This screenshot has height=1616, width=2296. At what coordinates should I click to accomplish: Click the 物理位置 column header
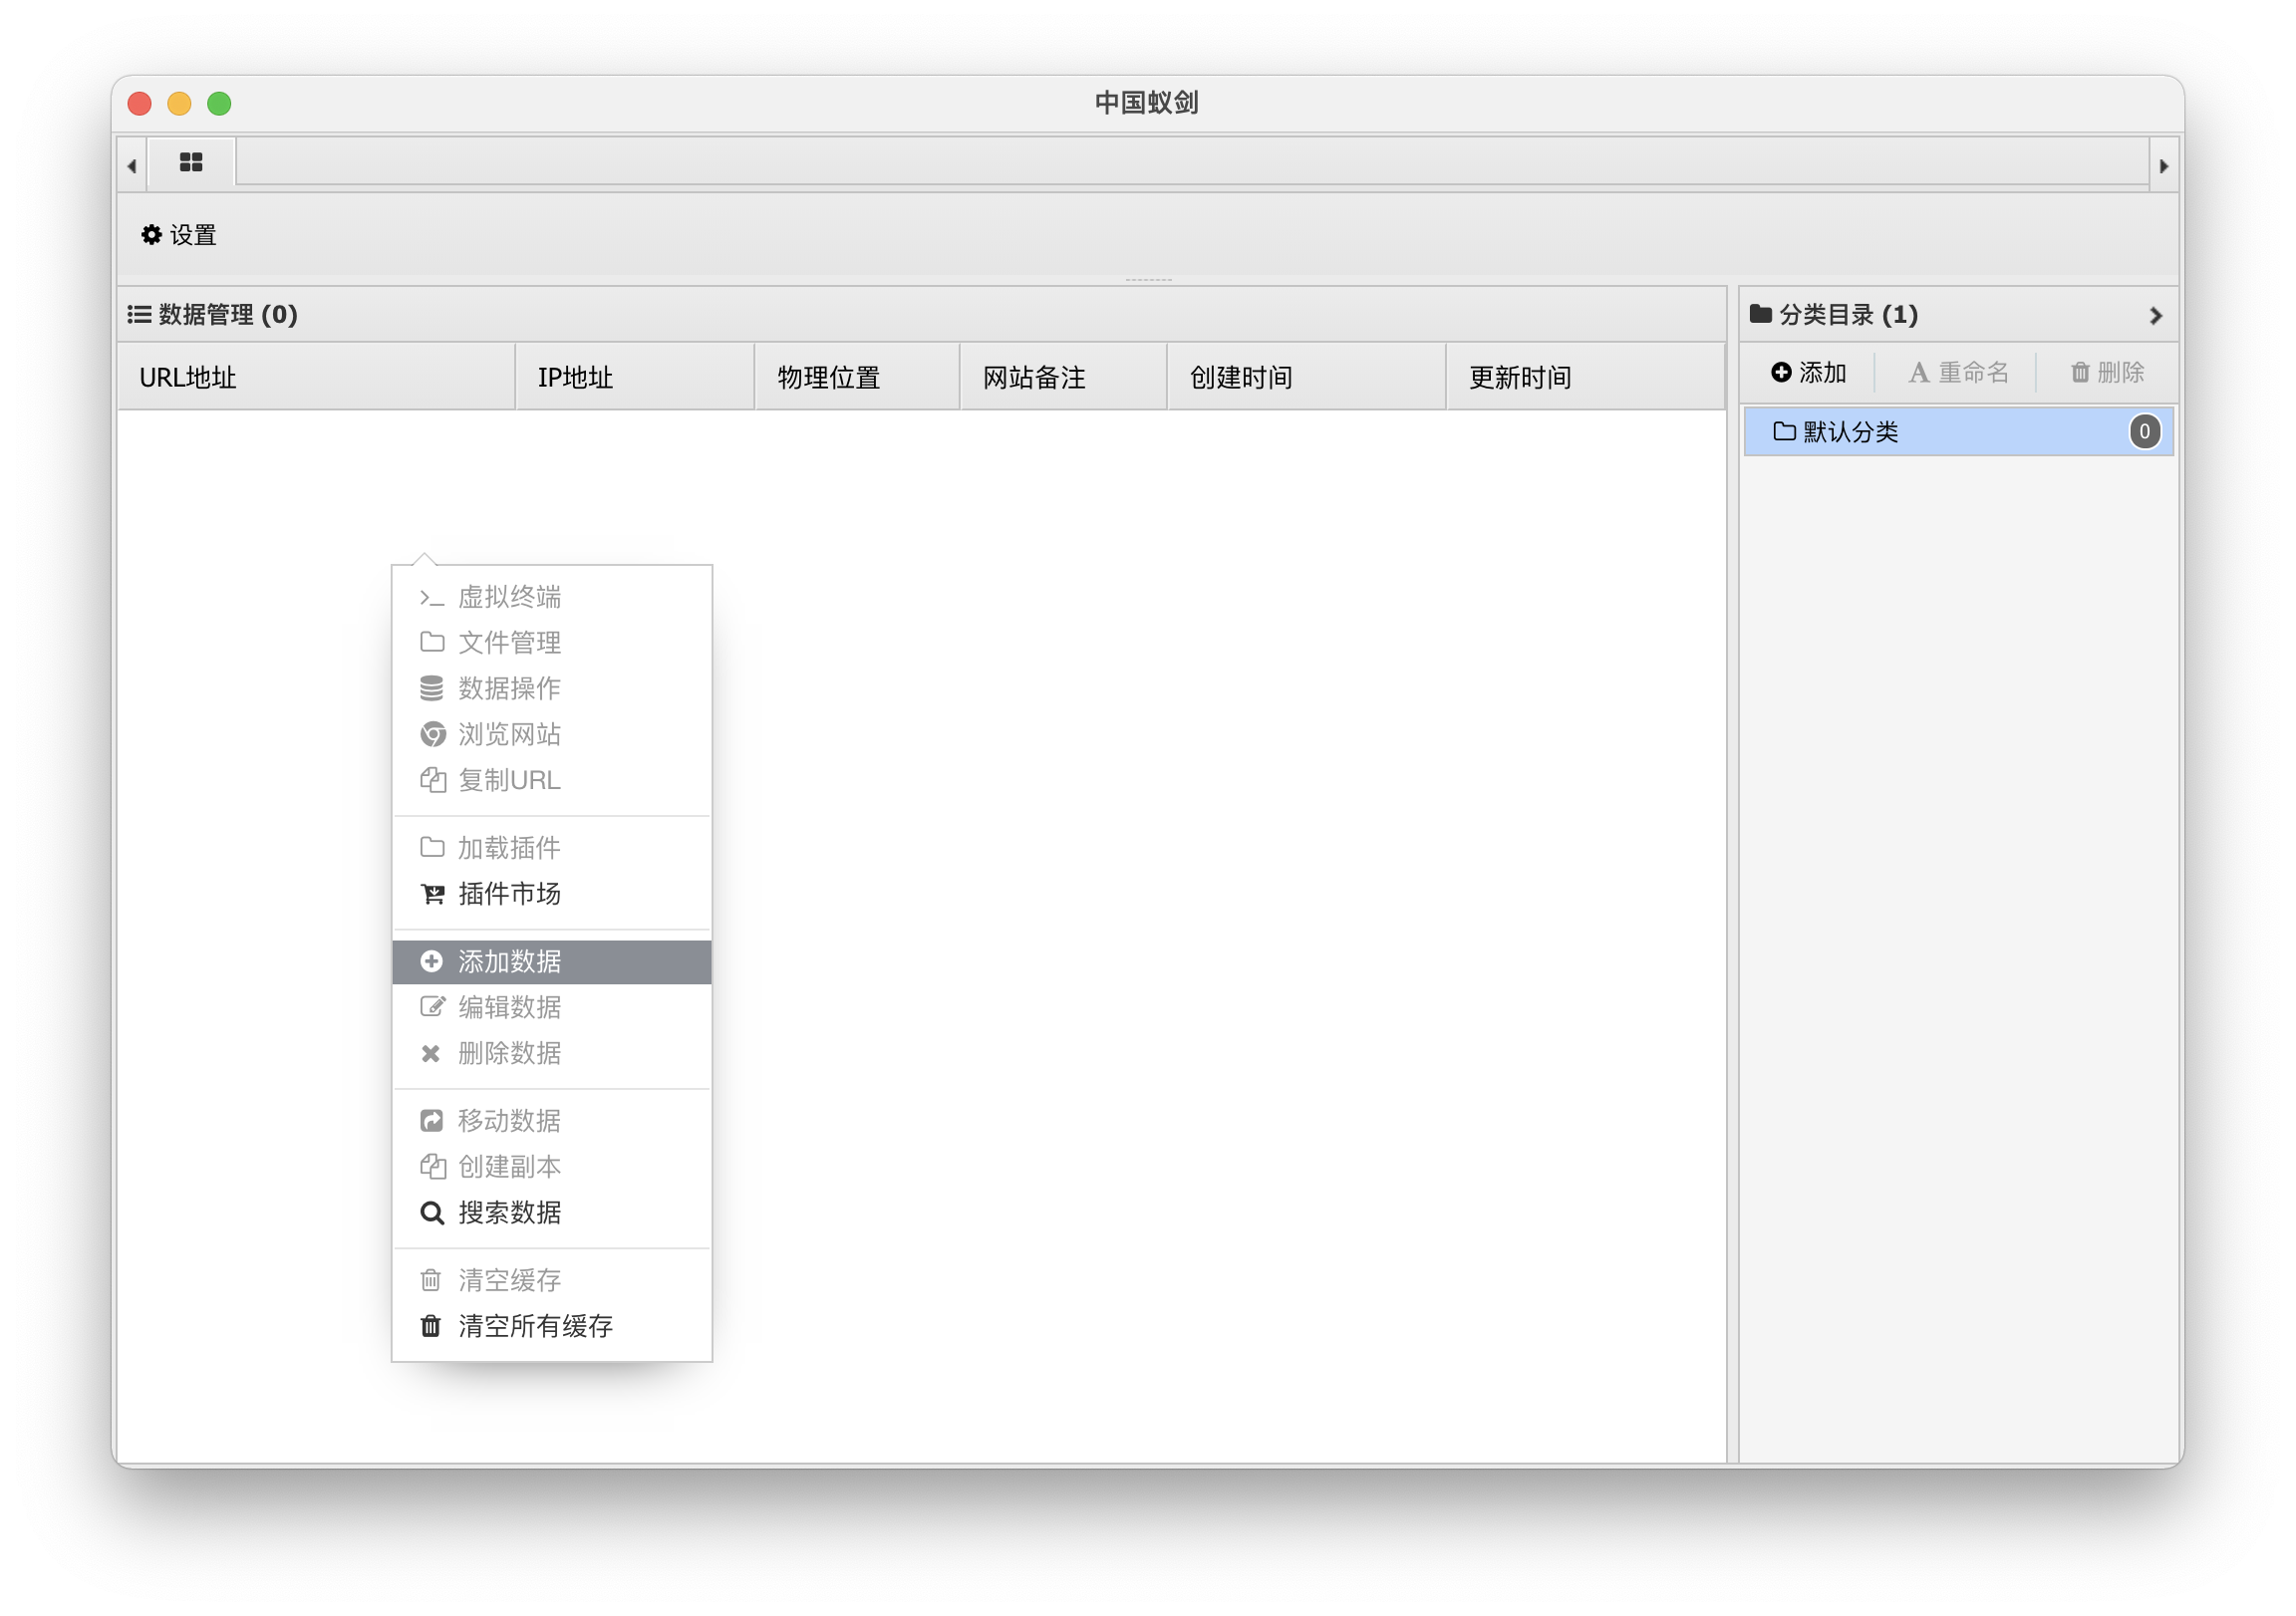coord(857,377)
